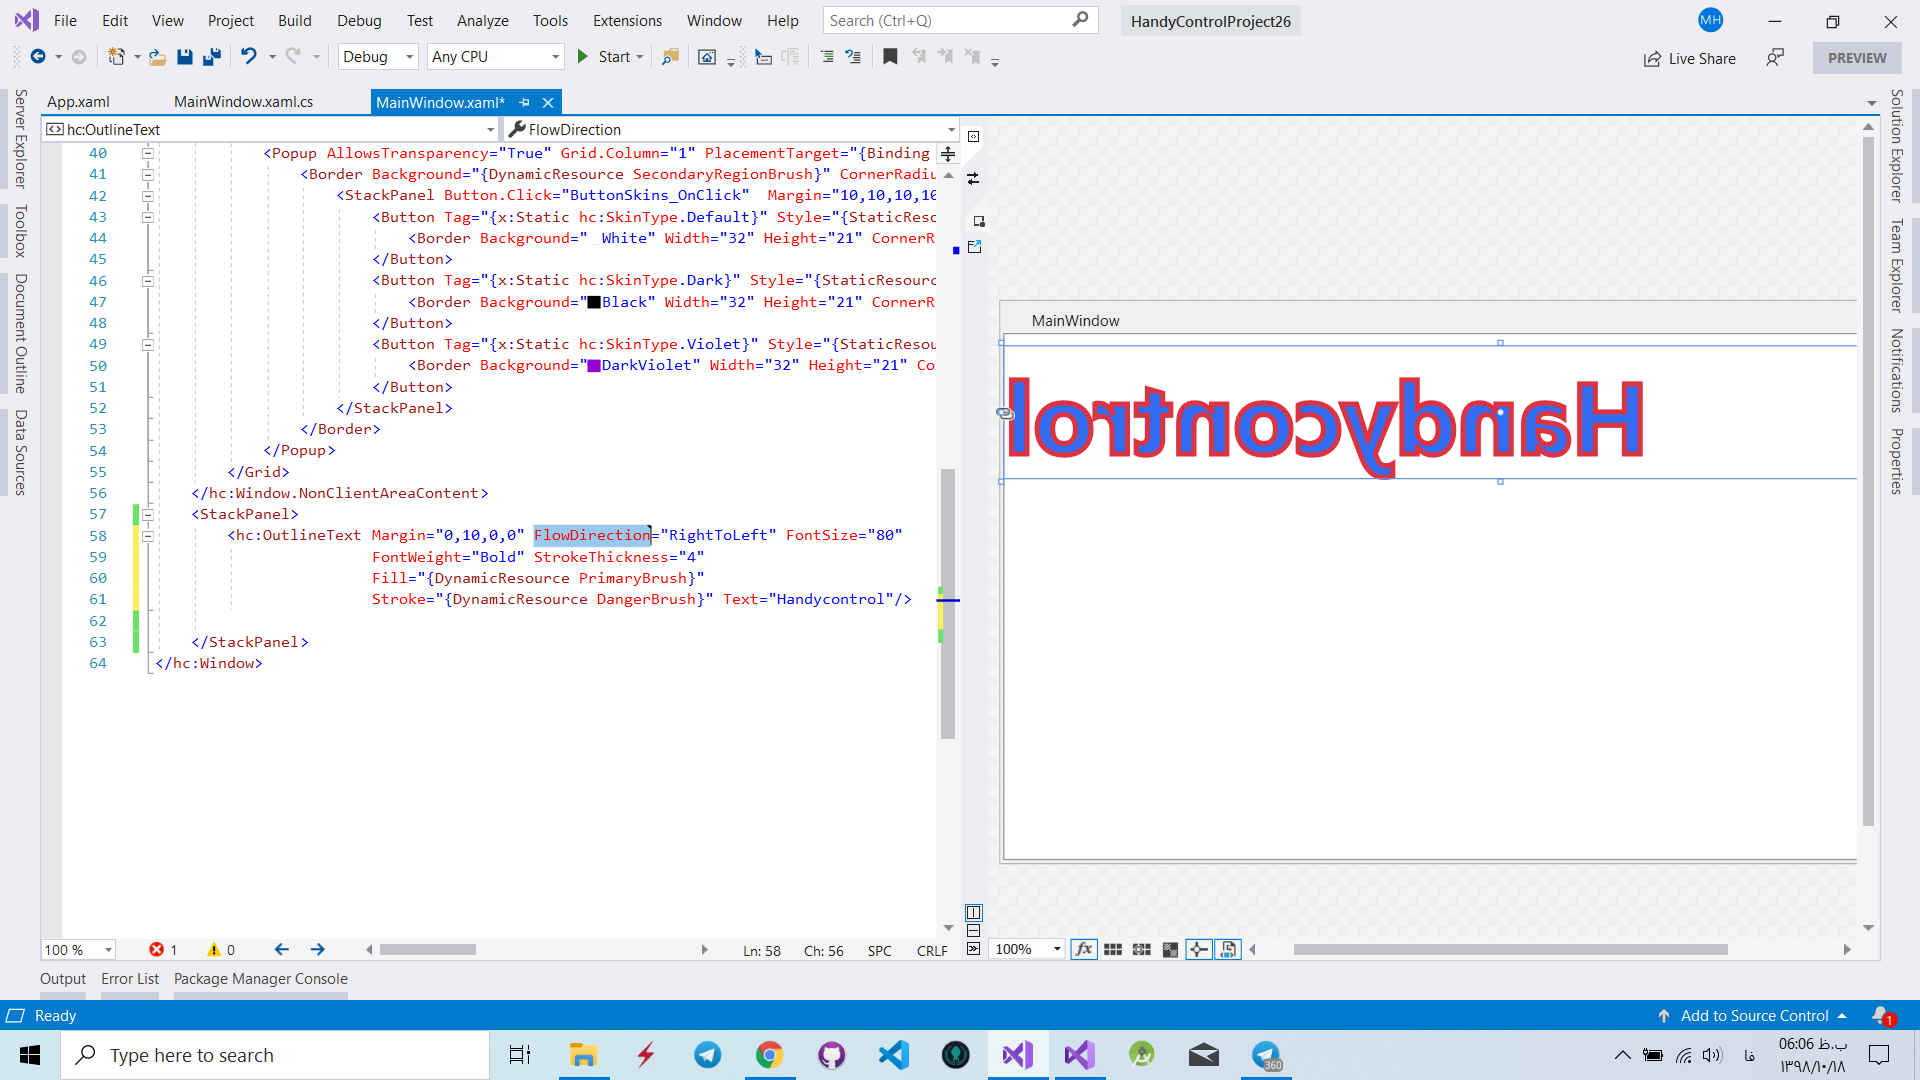Enable snapping to snaplines in the designer

point(1199,950)
